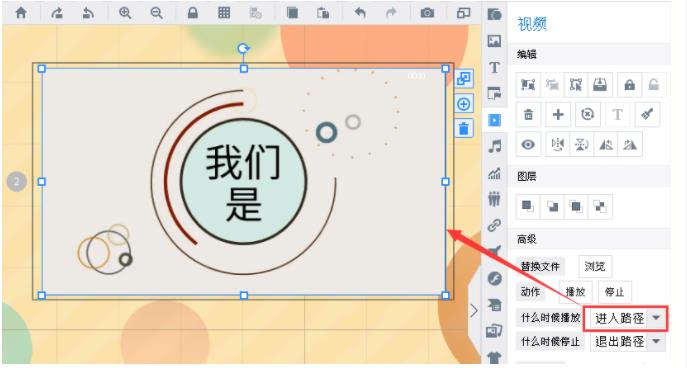Go to the home view icon

[x=21, y=13]
